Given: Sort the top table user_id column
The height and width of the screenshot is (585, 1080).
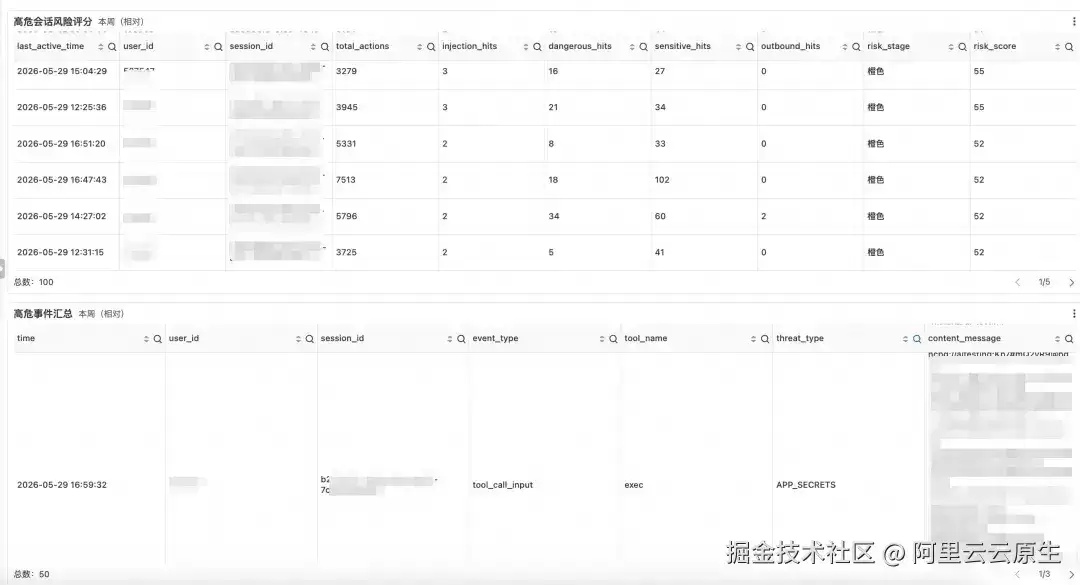Looking at the screenshot, I should tap(207, 47).
